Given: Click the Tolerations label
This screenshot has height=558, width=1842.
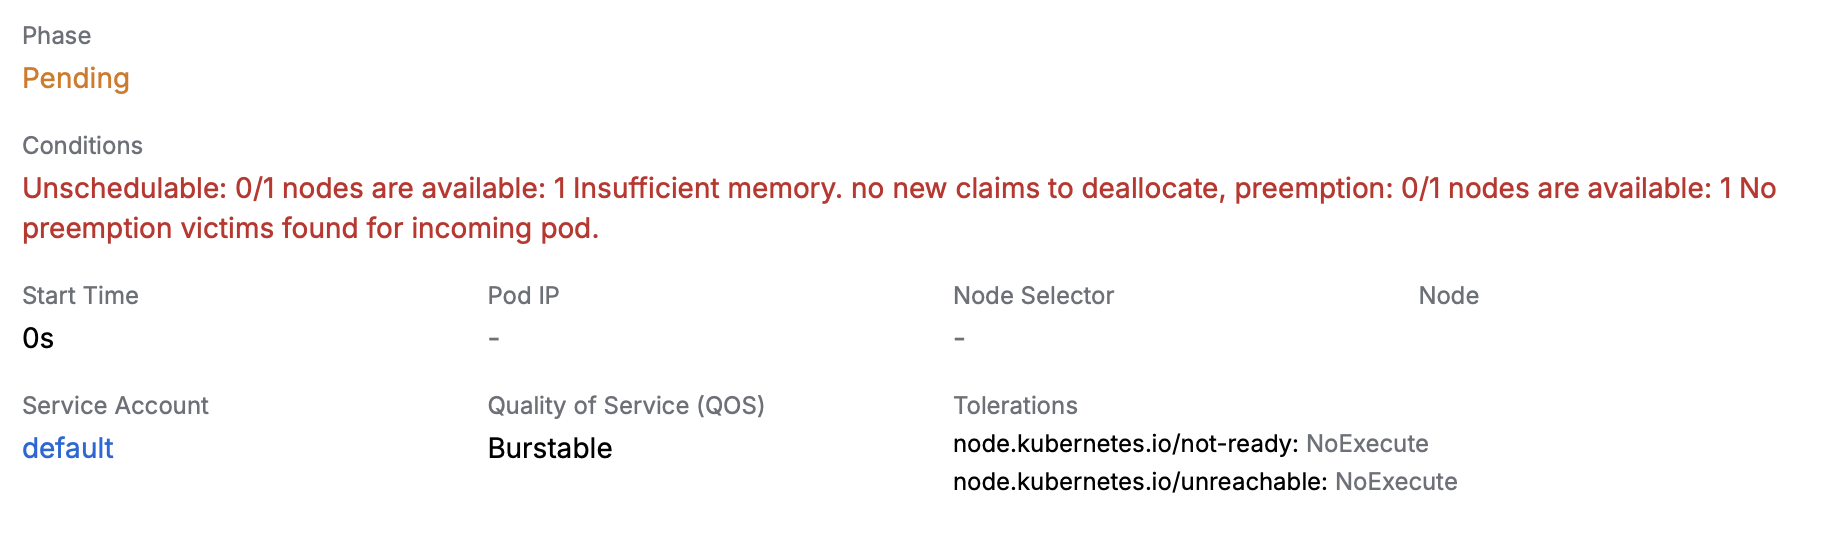Looking at the screenshot, I should coord(1015,406).
